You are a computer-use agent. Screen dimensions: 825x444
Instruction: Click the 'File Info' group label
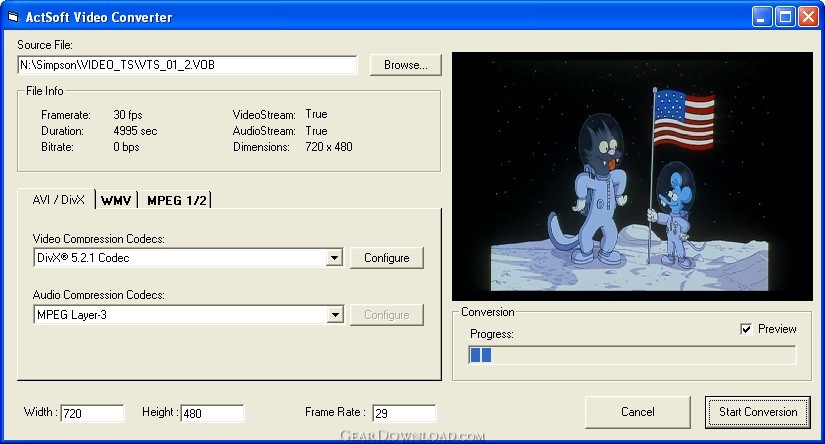(x=45, y=91)
